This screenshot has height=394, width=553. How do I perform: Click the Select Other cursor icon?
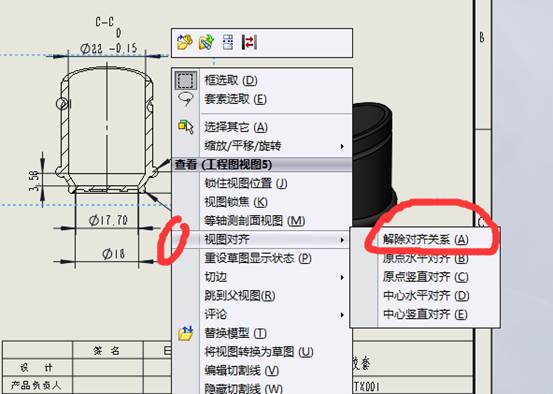pyautogui.click(x=186, y=127)
